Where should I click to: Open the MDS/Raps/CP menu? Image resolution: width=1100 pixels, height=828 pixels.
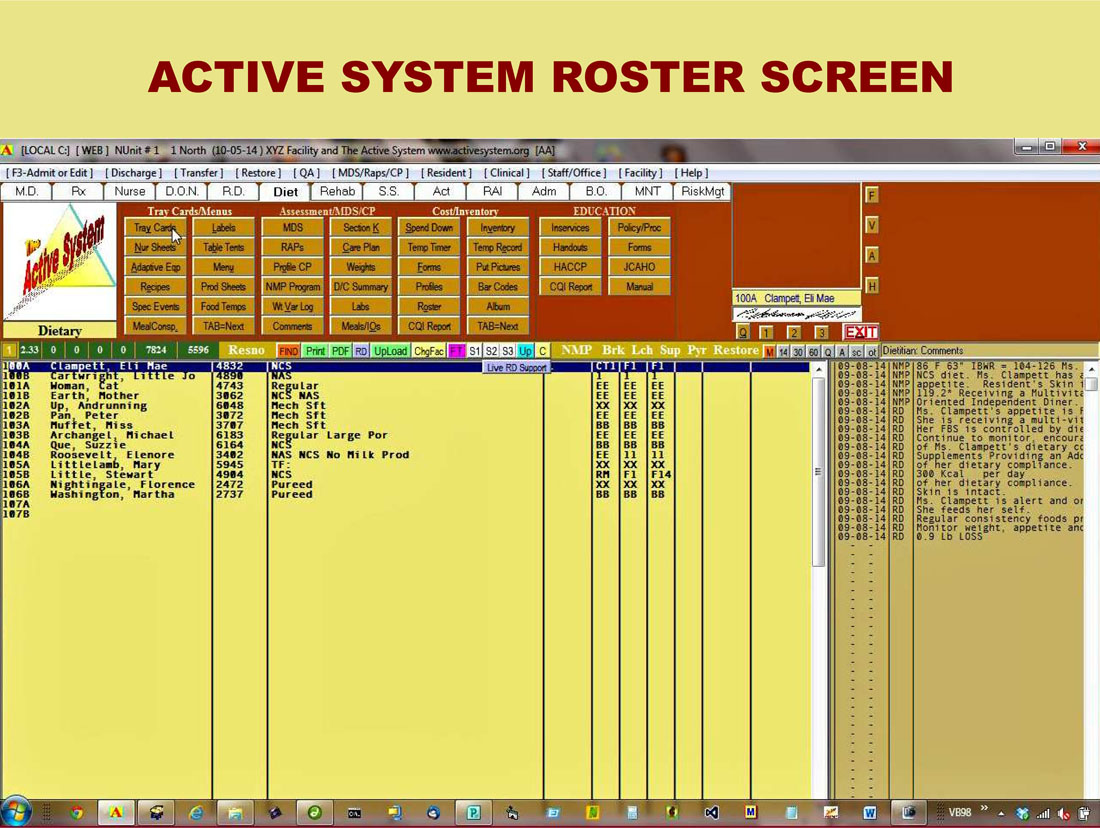point(370,173)
